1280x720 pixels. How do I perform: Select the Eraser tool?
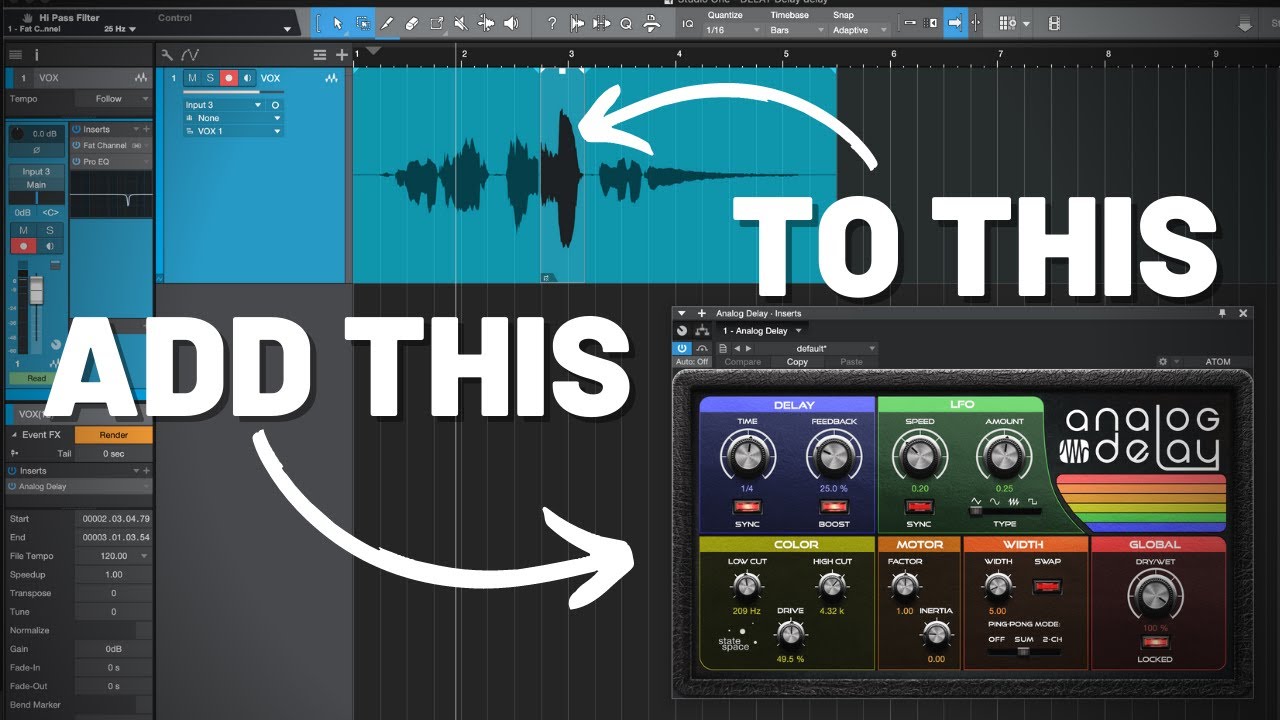tap(411, 23)
